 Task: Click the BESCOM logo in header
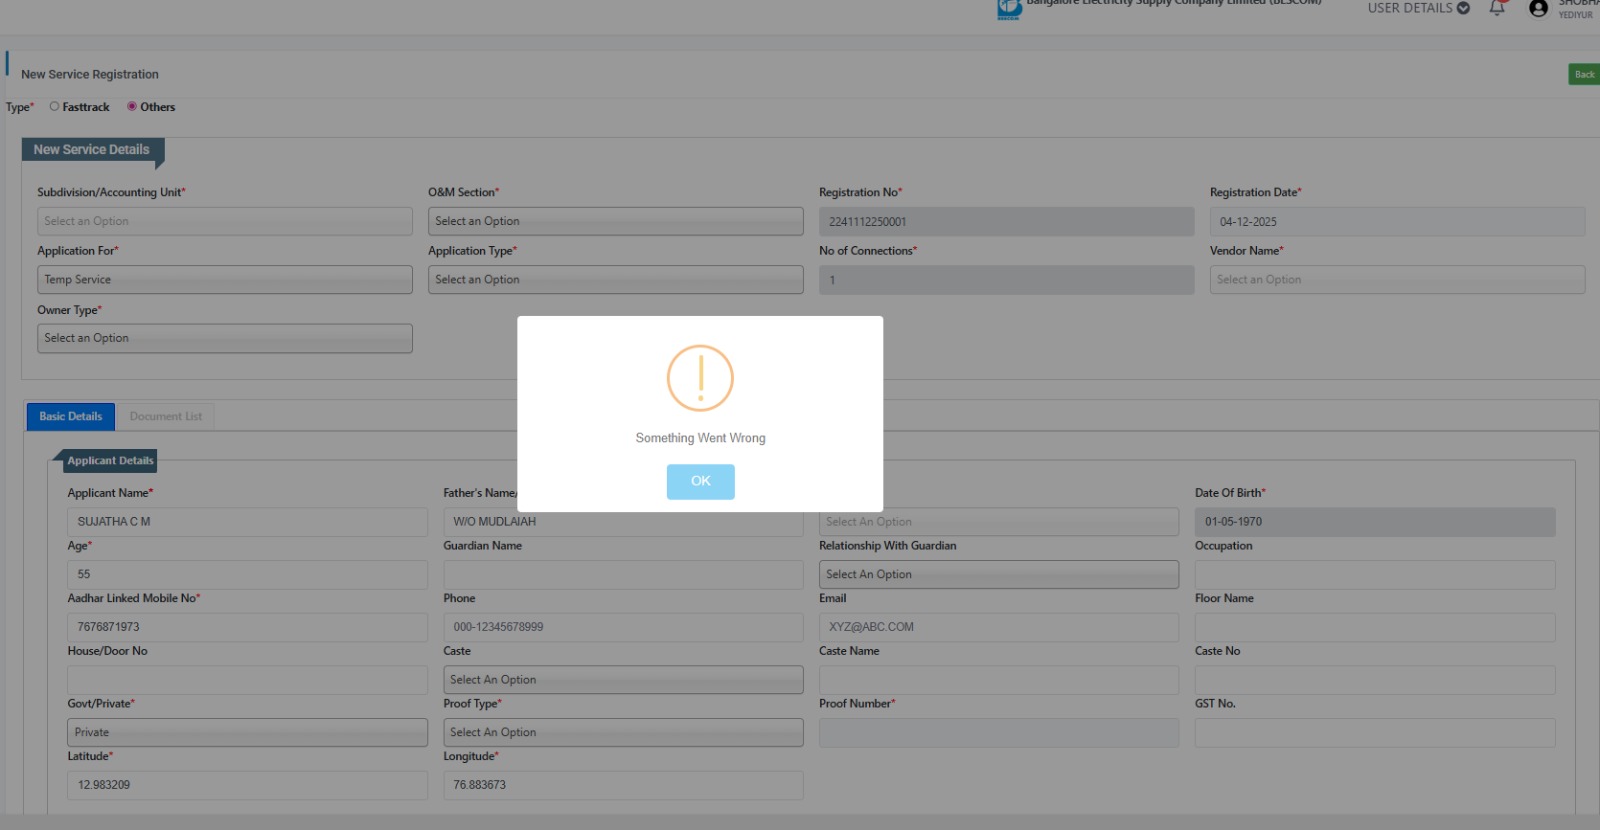pos(1008,9)
